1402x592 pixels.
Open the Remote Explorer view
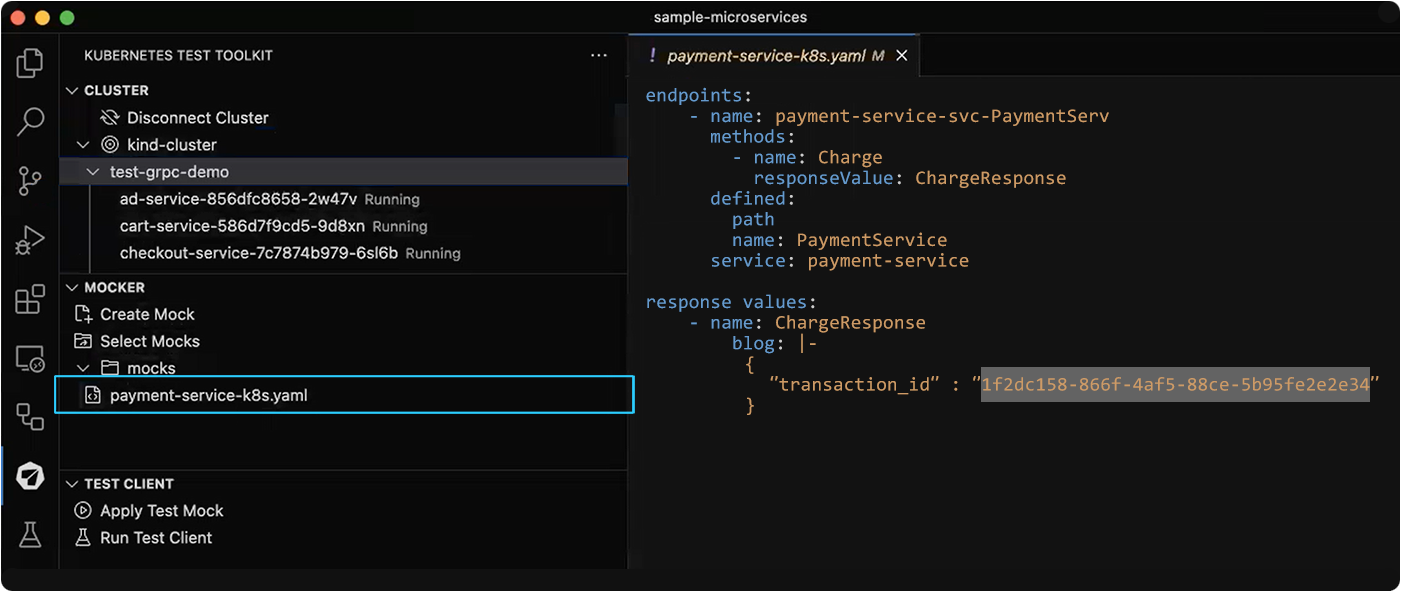click(x=30, y=357)
